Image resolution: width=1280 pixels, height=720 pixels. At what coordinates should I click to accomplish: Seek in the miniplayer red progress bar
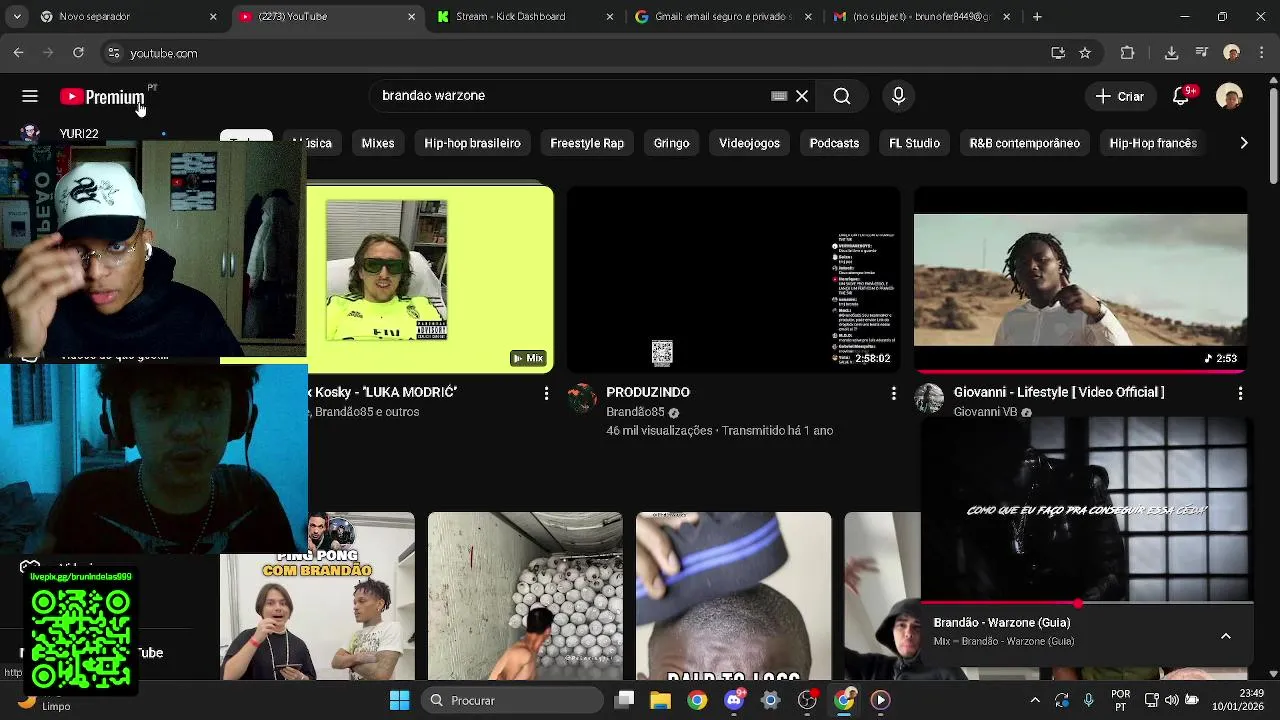(x=1086, y=604)
